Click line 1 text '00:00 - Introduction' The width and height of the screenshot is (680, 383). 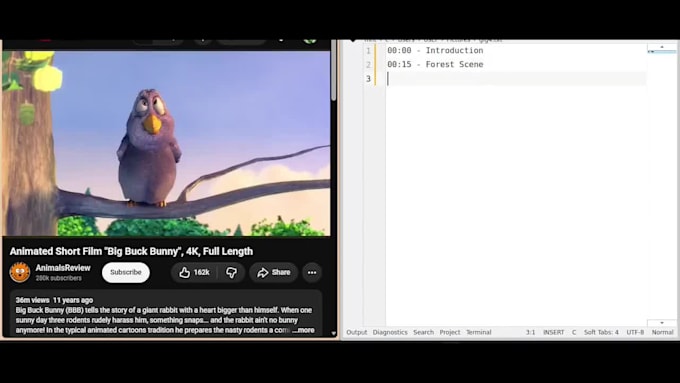(x=435, y=50)
